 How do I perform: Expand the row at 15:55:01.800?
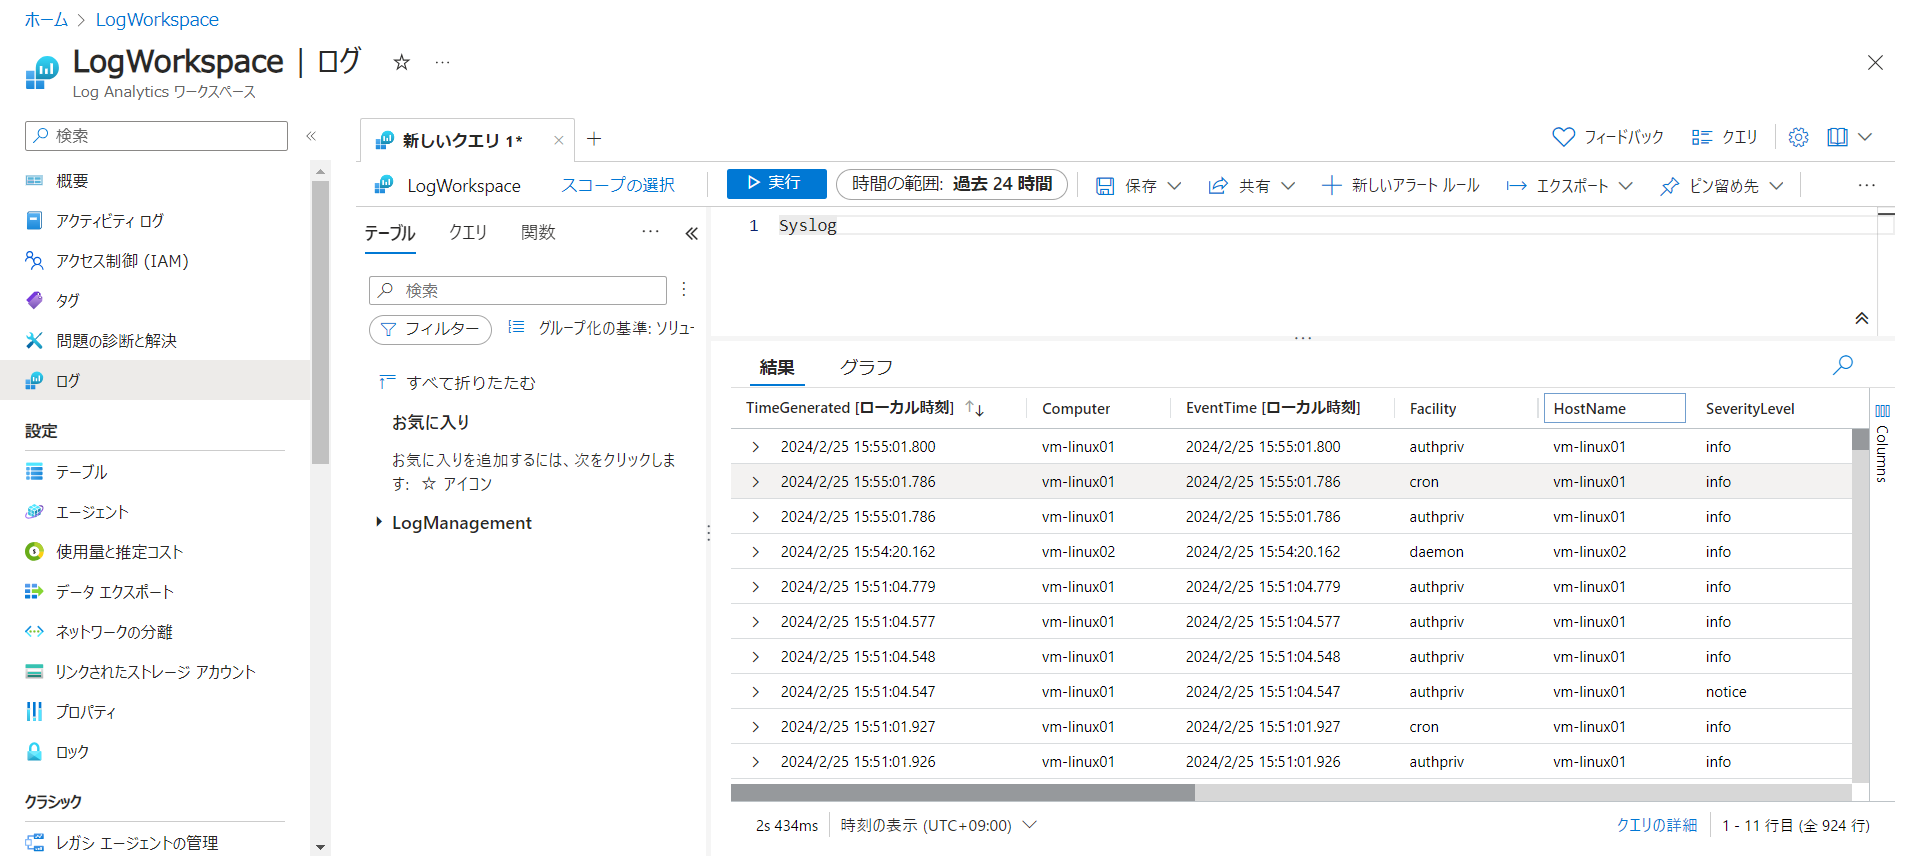(755, 447)
